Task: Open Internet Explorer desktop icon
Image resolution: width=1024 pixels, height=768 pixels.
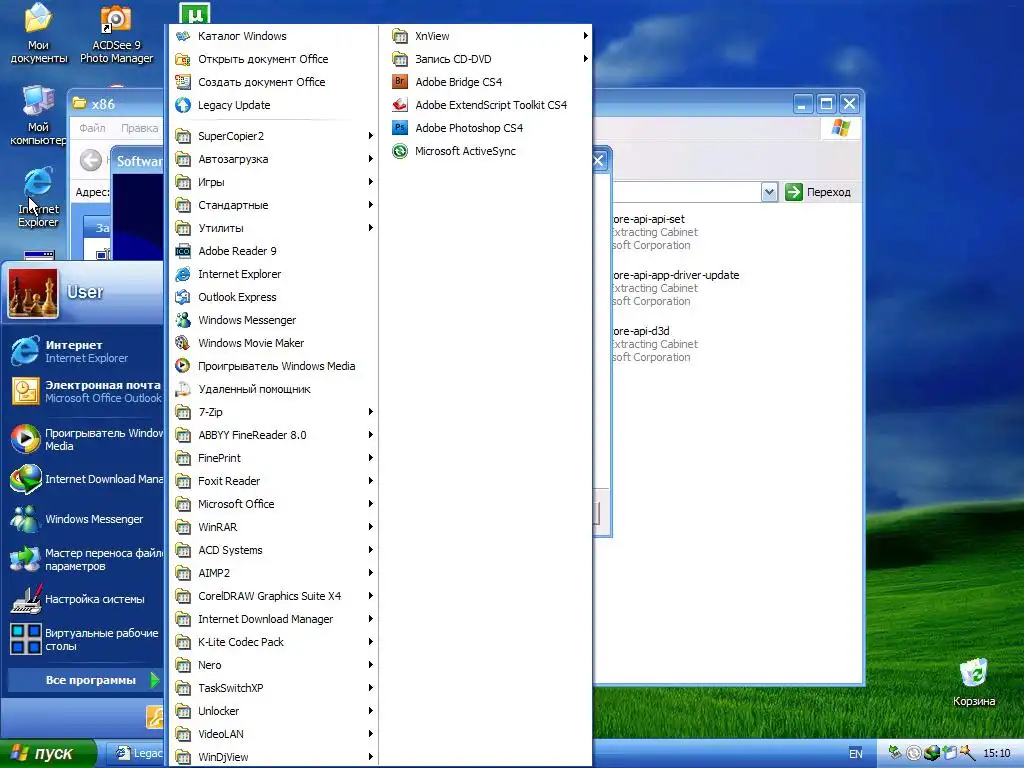Action: tap(39, 197)
